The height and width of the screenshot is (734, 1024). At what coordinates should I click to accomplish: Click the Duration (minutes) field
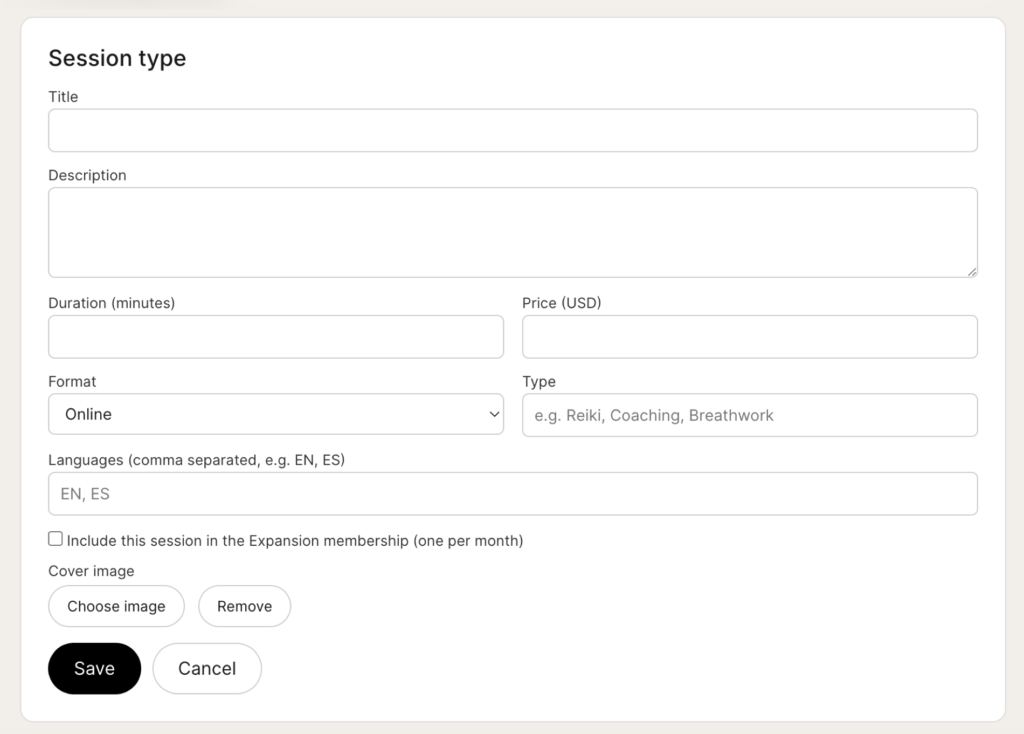click(x=276, y=337)
